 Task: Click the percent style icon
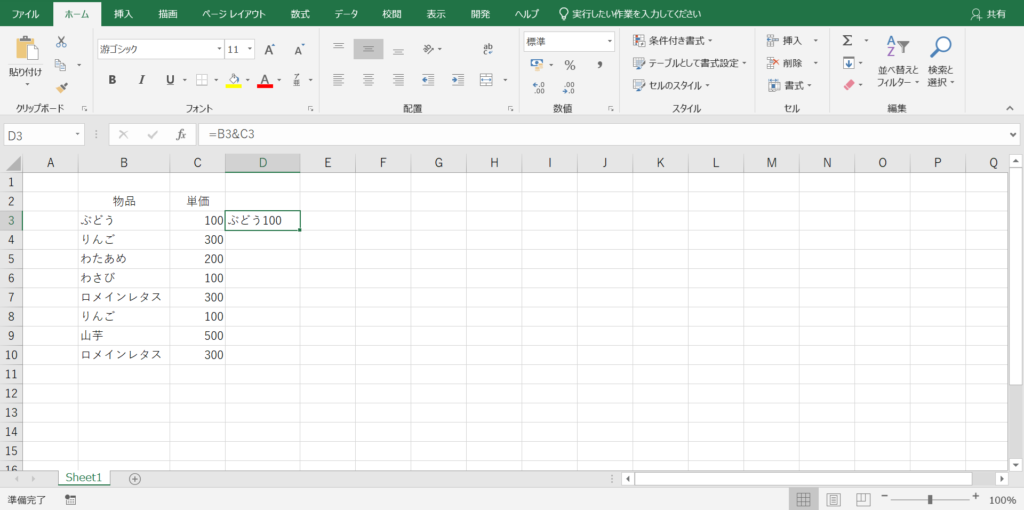pyautogui.click(x=569, y=65)
